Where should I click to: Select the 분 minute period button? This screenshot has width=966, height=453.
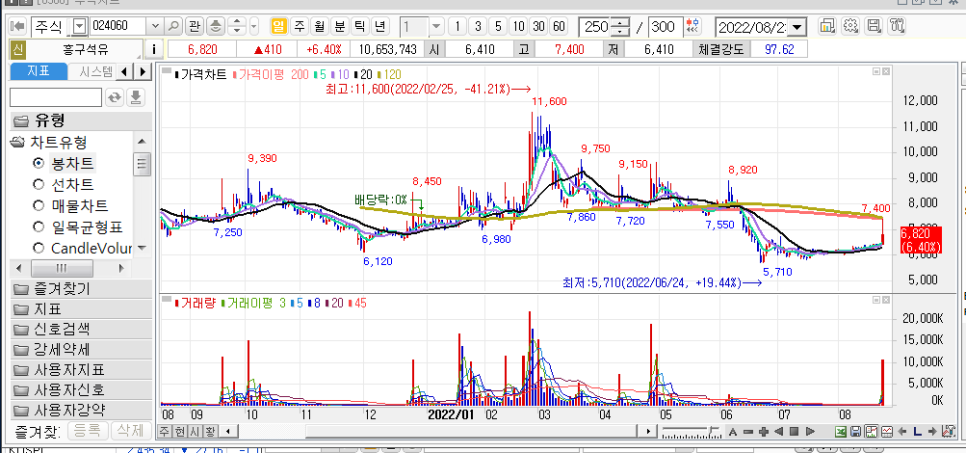[339, 27]
